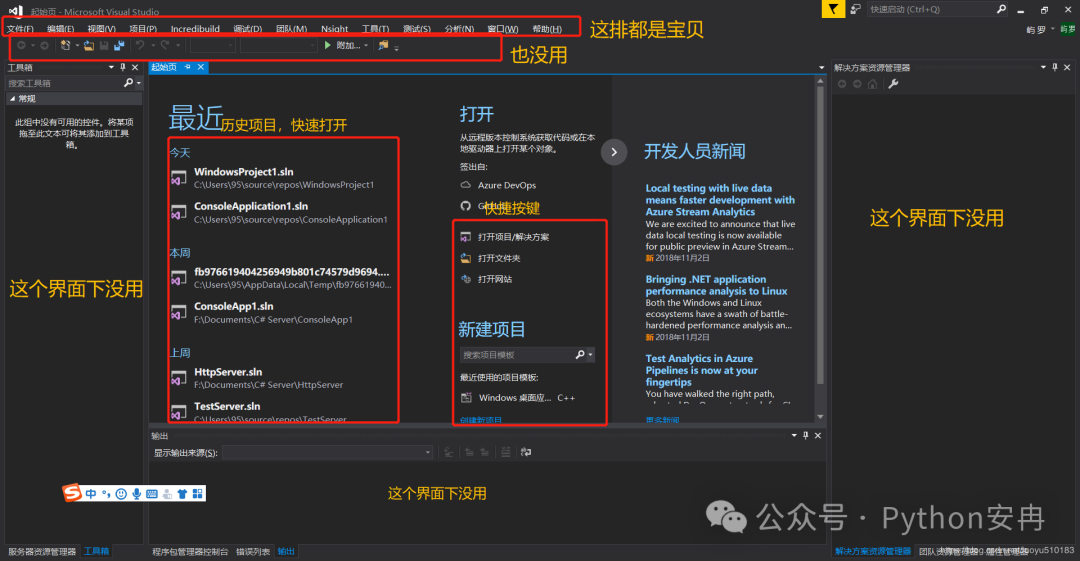This screenshot has height=561, width=1080.
Task: Click the Open File toolbar icon
Action: coord(89,46)
